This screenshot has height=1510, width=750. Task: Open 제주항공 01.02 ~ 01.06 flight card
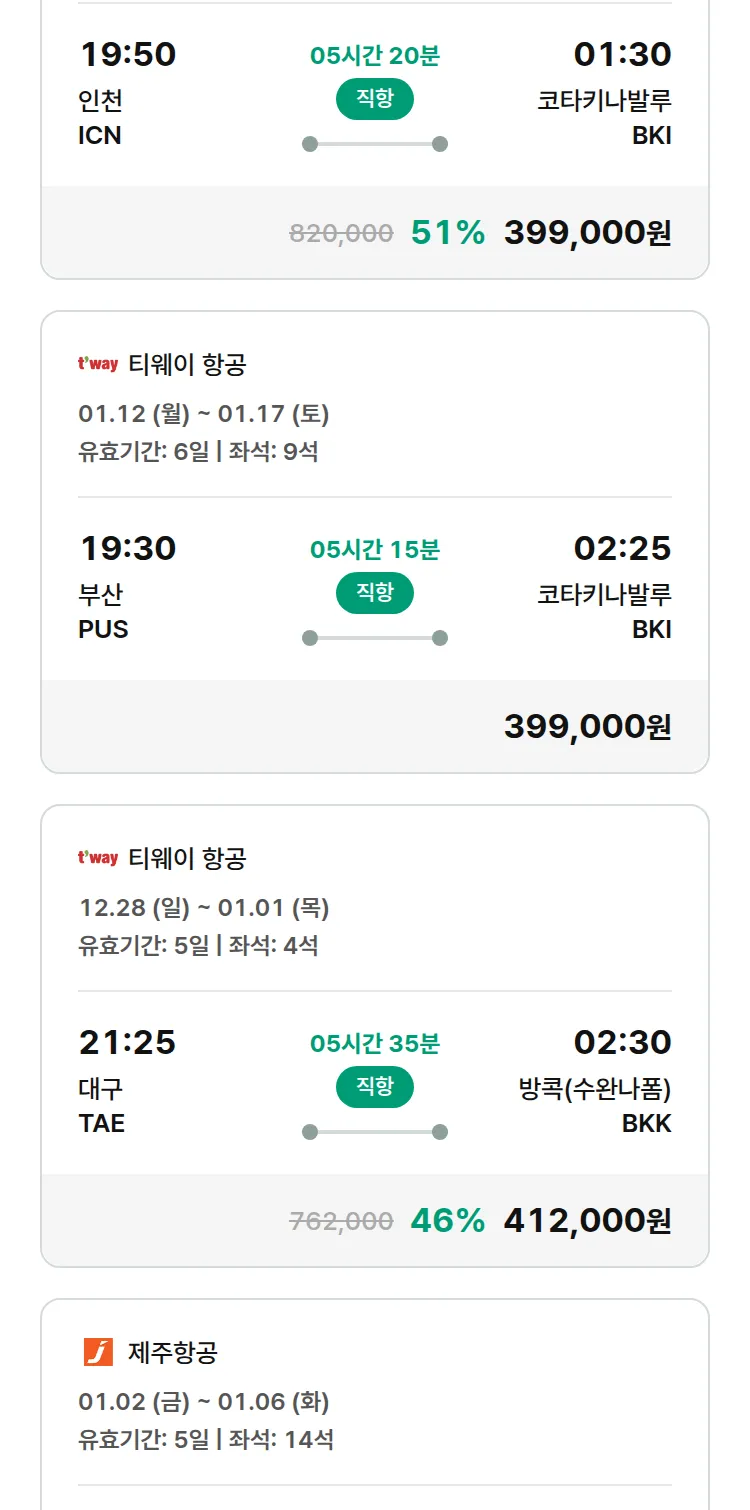pos(375,1400)
